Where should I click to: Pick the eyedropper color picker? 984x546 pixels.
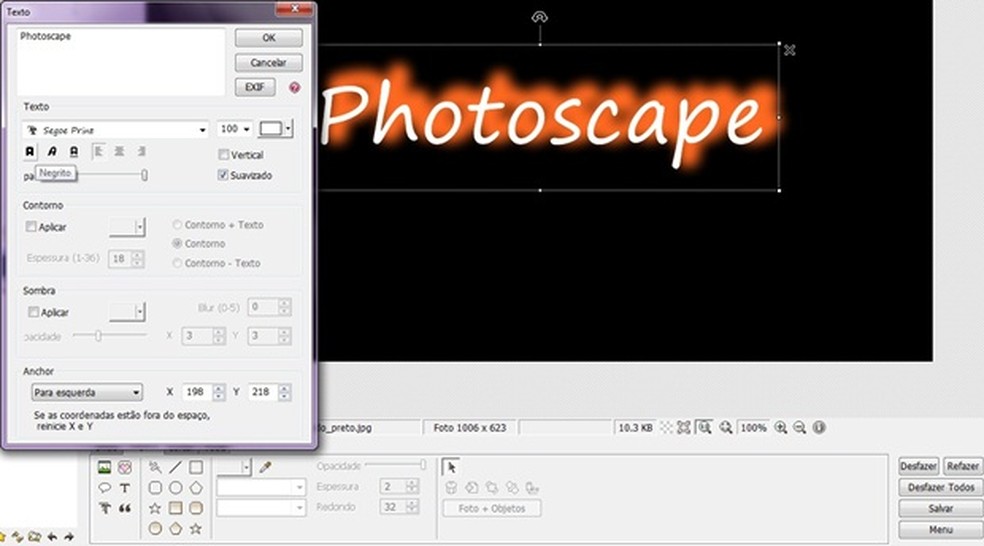[x=265, y=467]
